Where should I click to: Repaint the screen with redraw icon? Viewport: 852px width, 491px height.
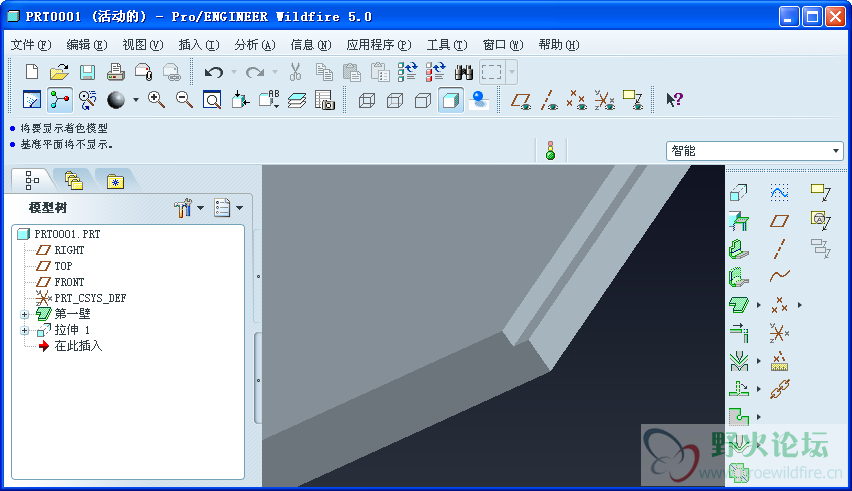[32, 100]
